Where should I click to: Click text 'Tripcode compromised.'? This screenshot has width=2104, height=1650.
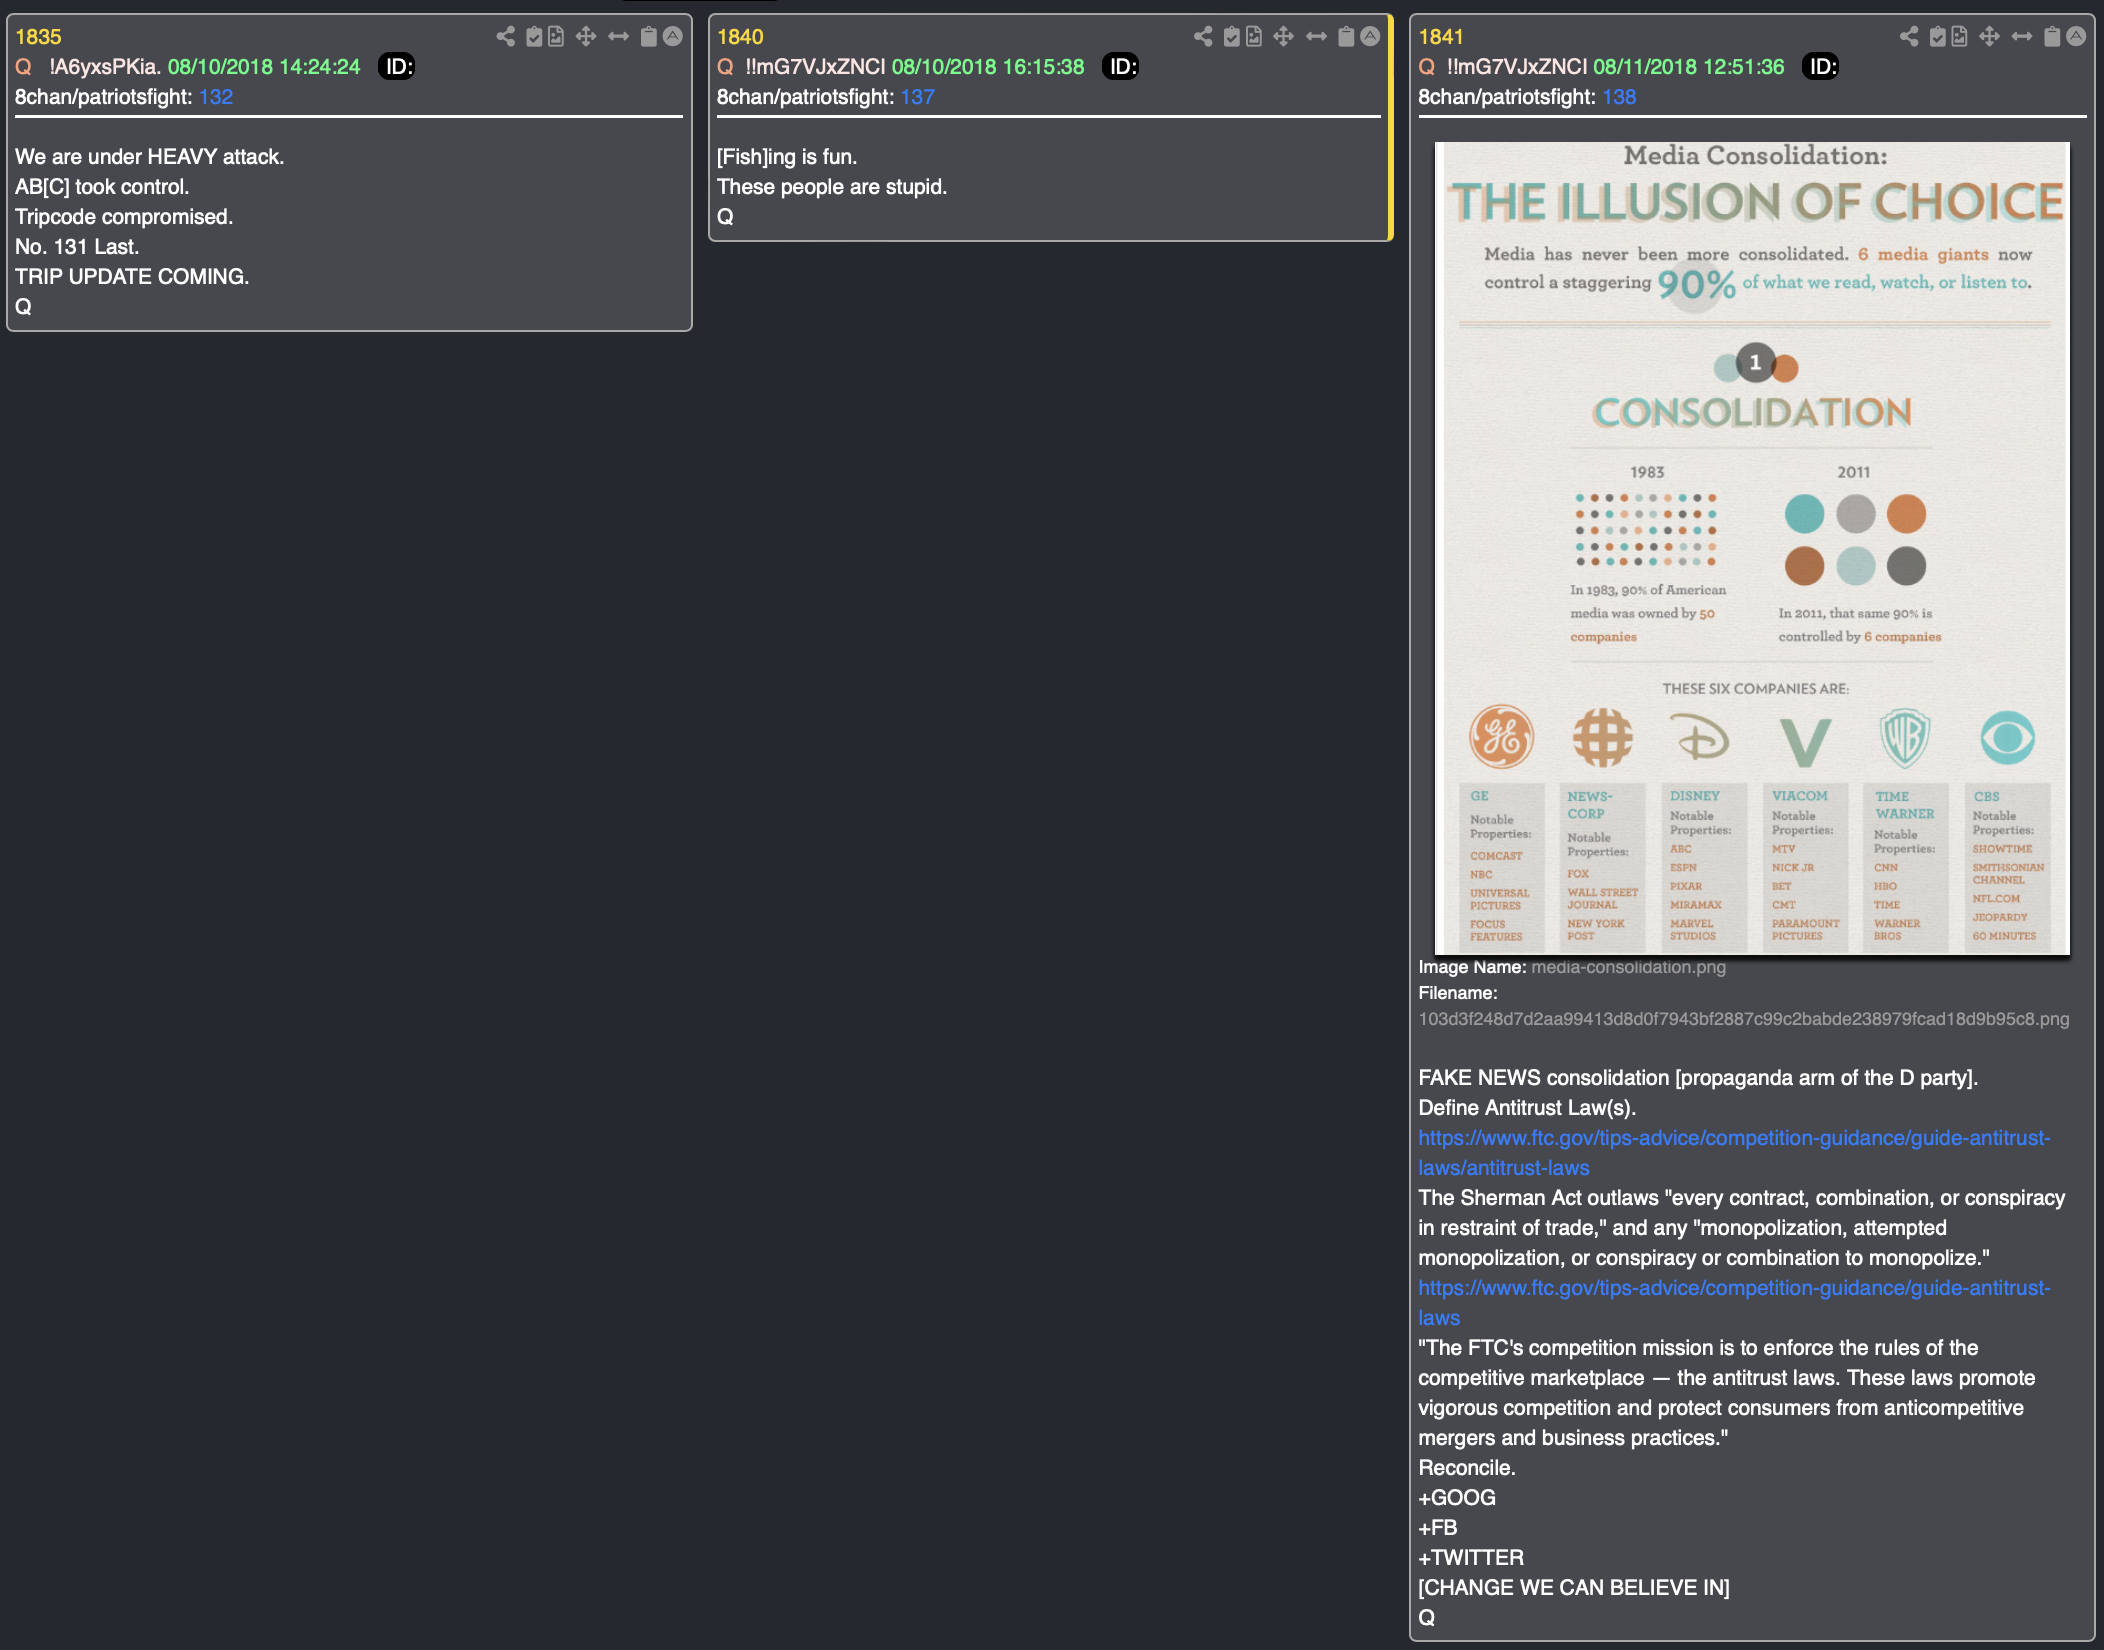click(x=124, y=217)
